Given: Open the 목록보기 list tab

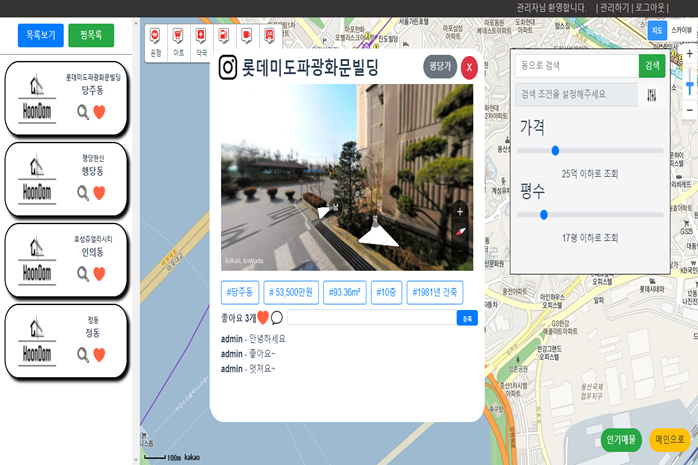Looking at the screenshot, I should (x=41, y=35).
